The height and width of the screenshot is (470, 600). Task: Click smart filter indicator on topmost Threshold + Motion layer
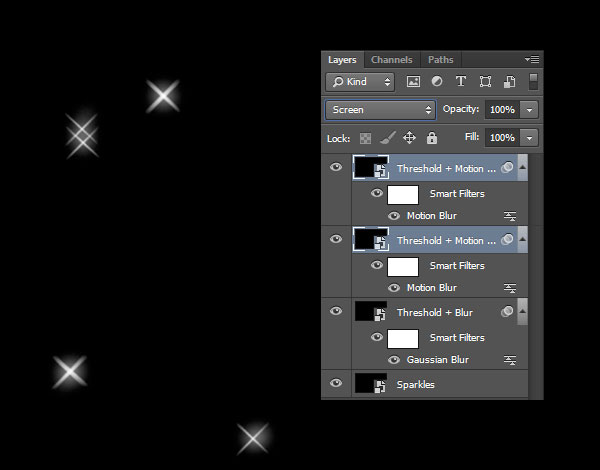point(507,168)
